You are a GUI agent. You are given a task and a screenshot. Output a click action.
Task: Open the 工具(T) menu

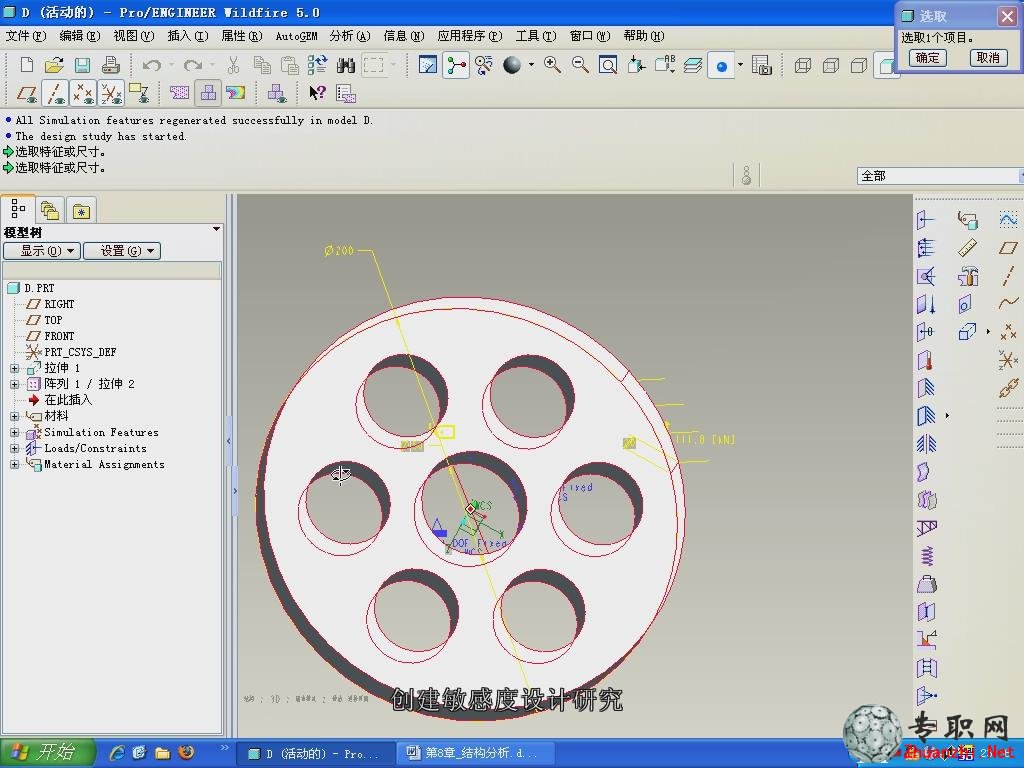click(536, 36)
